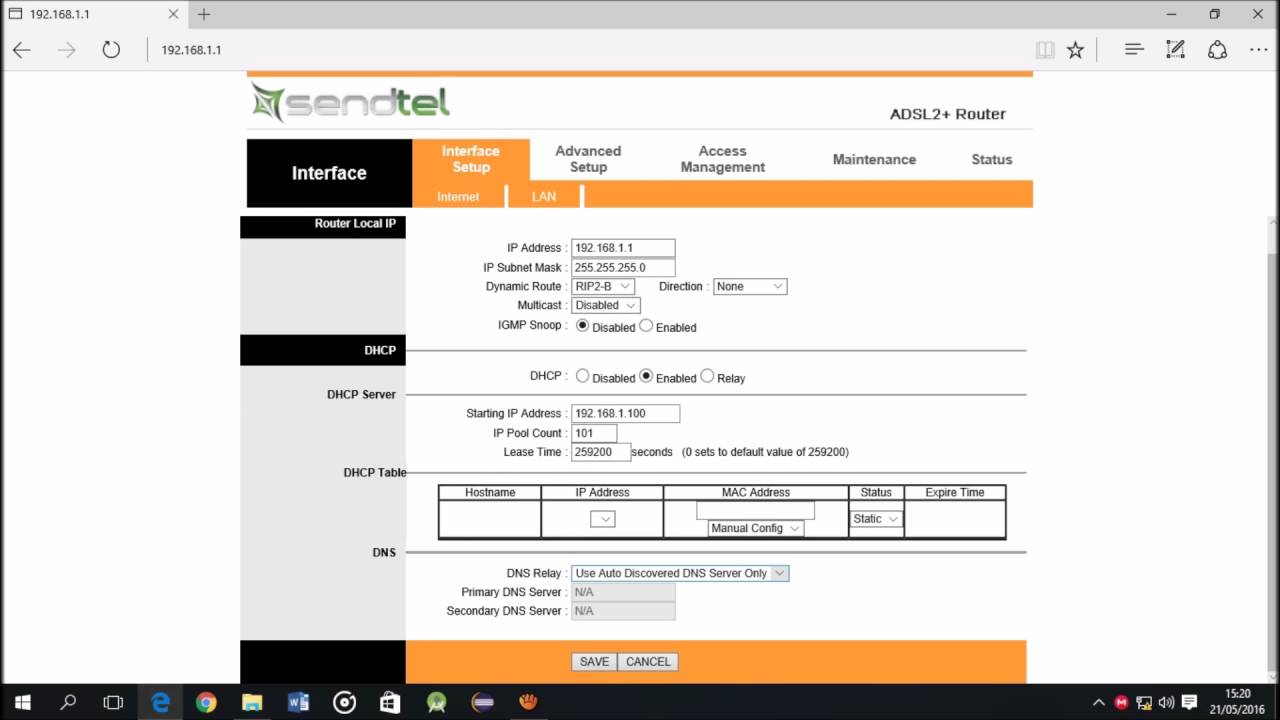Select DHCP Enabled radio button
Image resolution: width=1280 pixels, height=720 pixels.
646,376
